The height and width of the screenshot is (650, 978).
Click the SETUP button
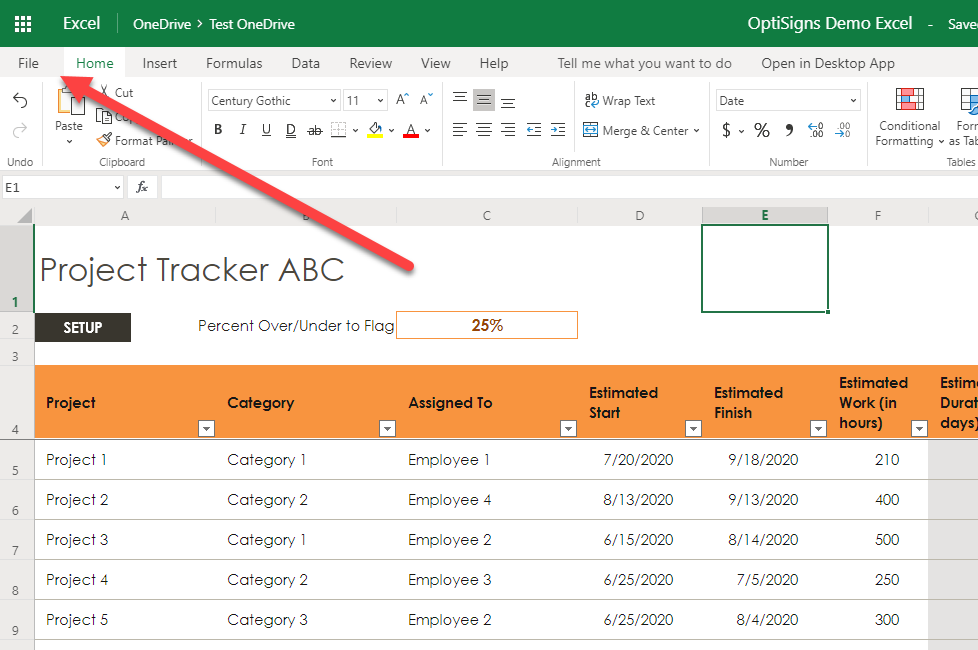coord(83,328)
